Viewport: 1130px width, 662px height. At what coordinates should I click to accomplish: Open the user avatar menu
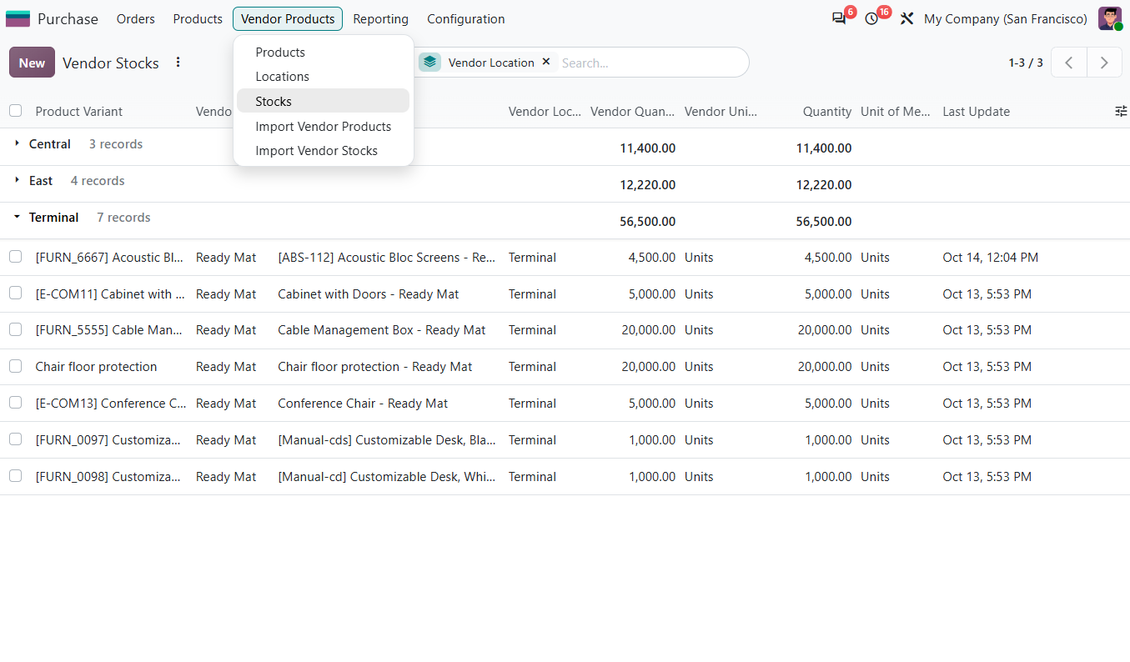(1110, 19)
